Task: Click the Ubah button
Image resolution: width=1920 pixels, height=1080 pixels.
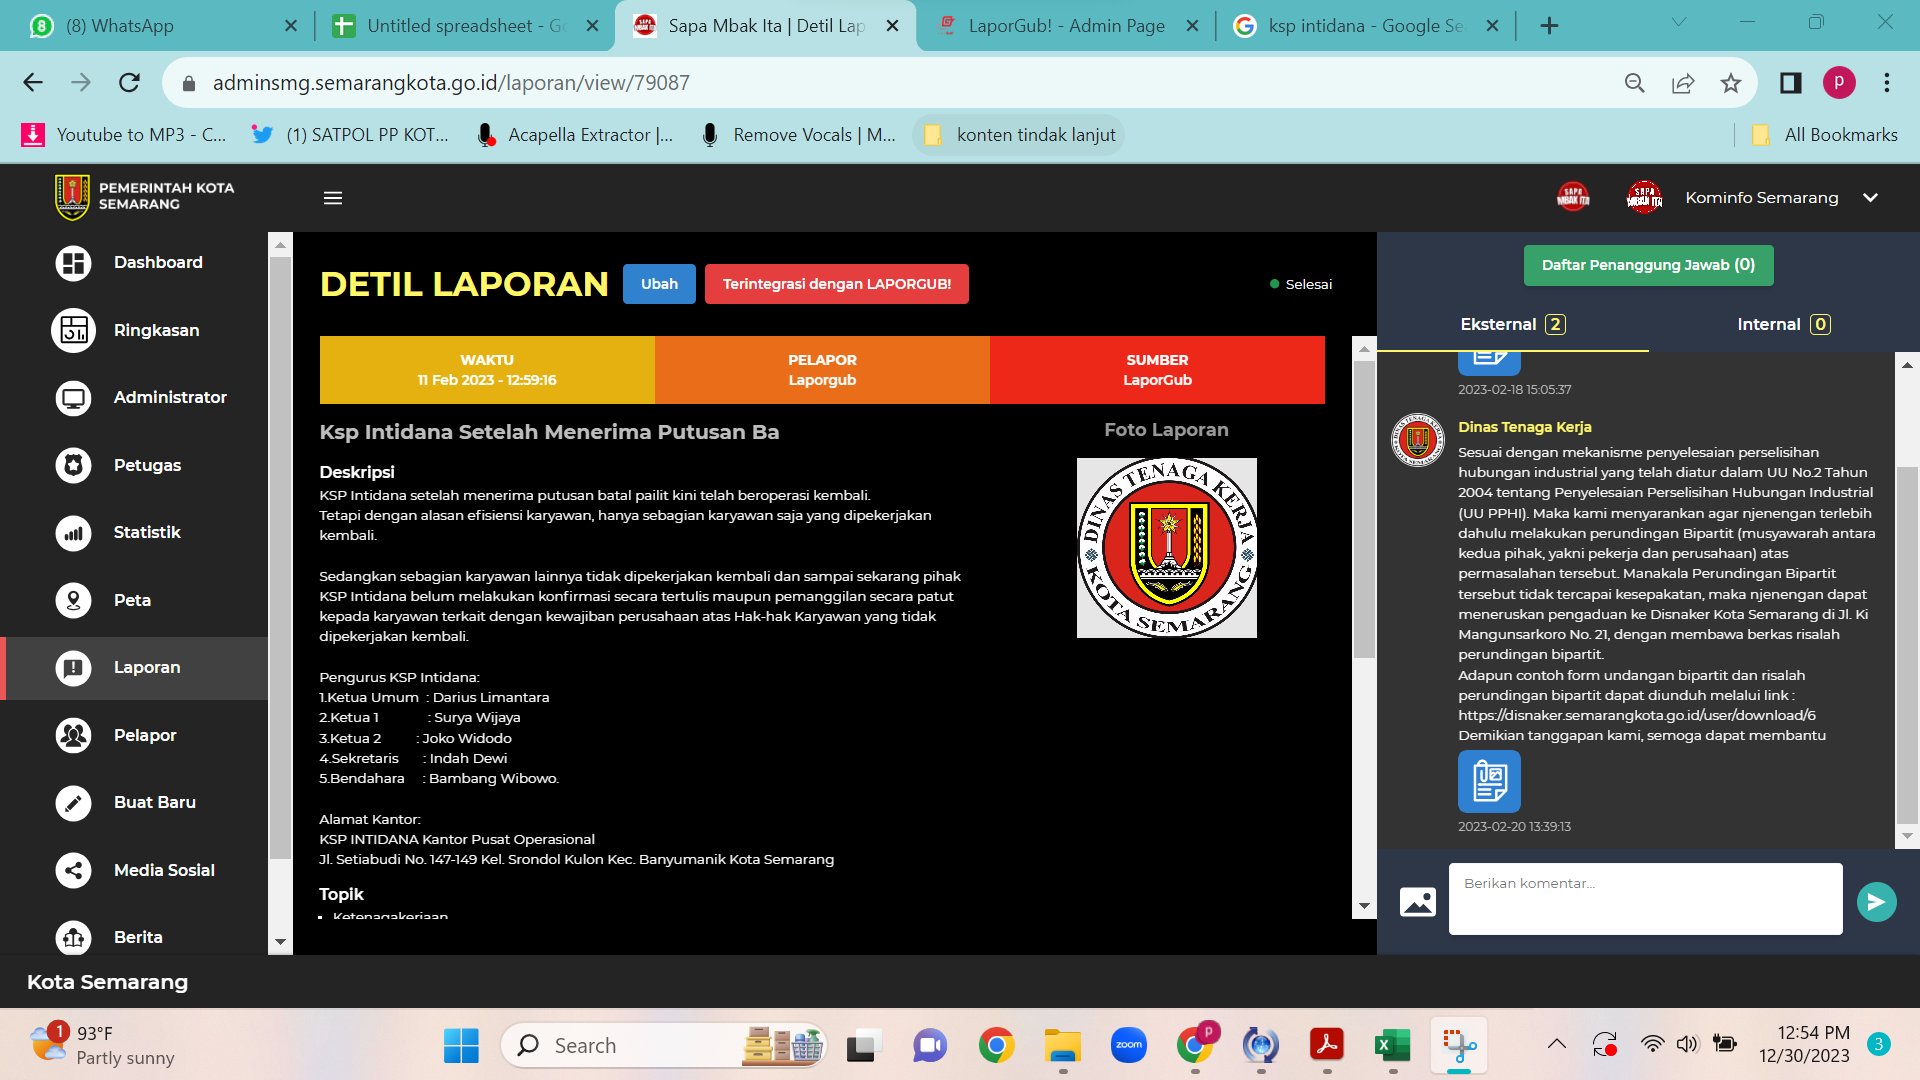Action: coord(659,284)
